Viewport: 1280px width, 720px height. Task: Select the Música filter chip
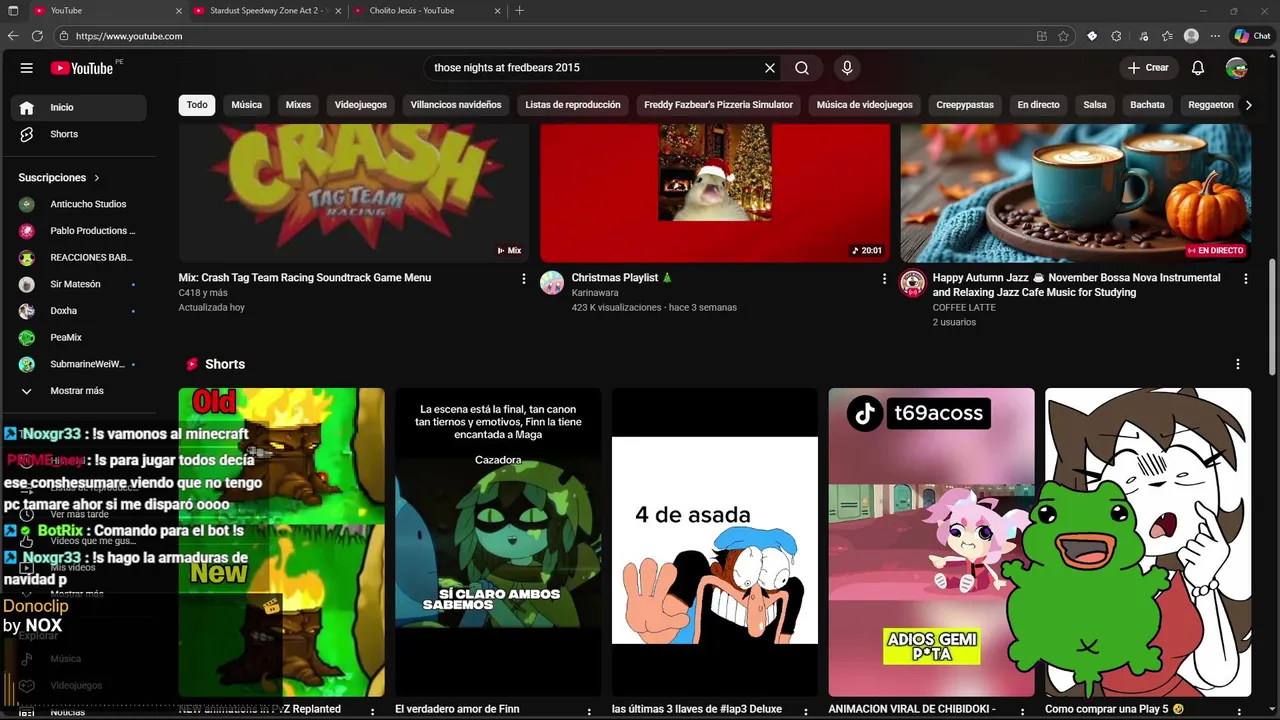pyautogui.click(x=246, y=105)
